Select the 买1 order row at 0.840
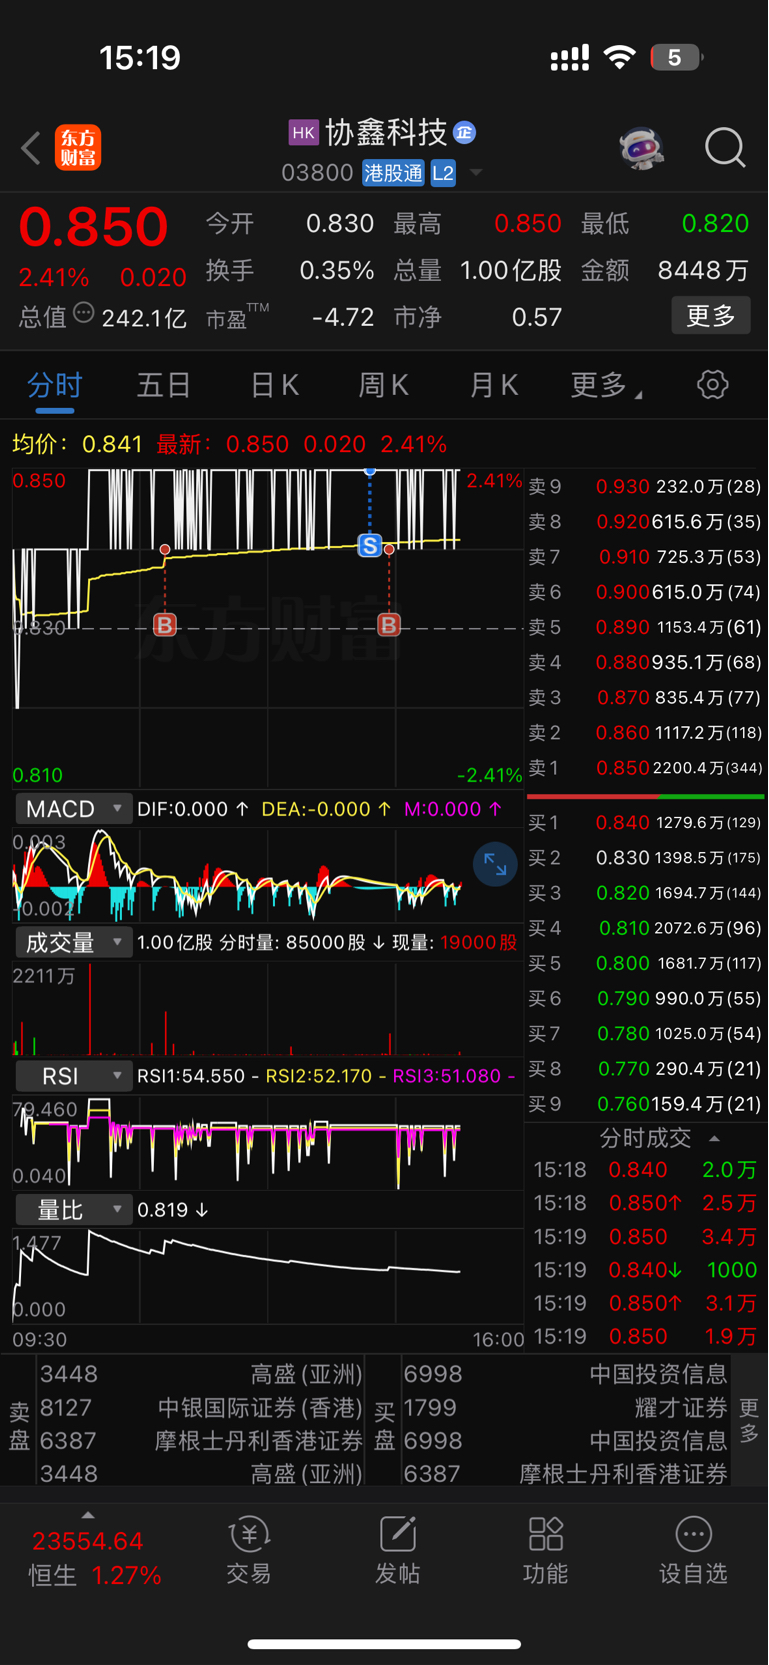The height and width of the screenshot is (1665, 769). pos(645,822)
